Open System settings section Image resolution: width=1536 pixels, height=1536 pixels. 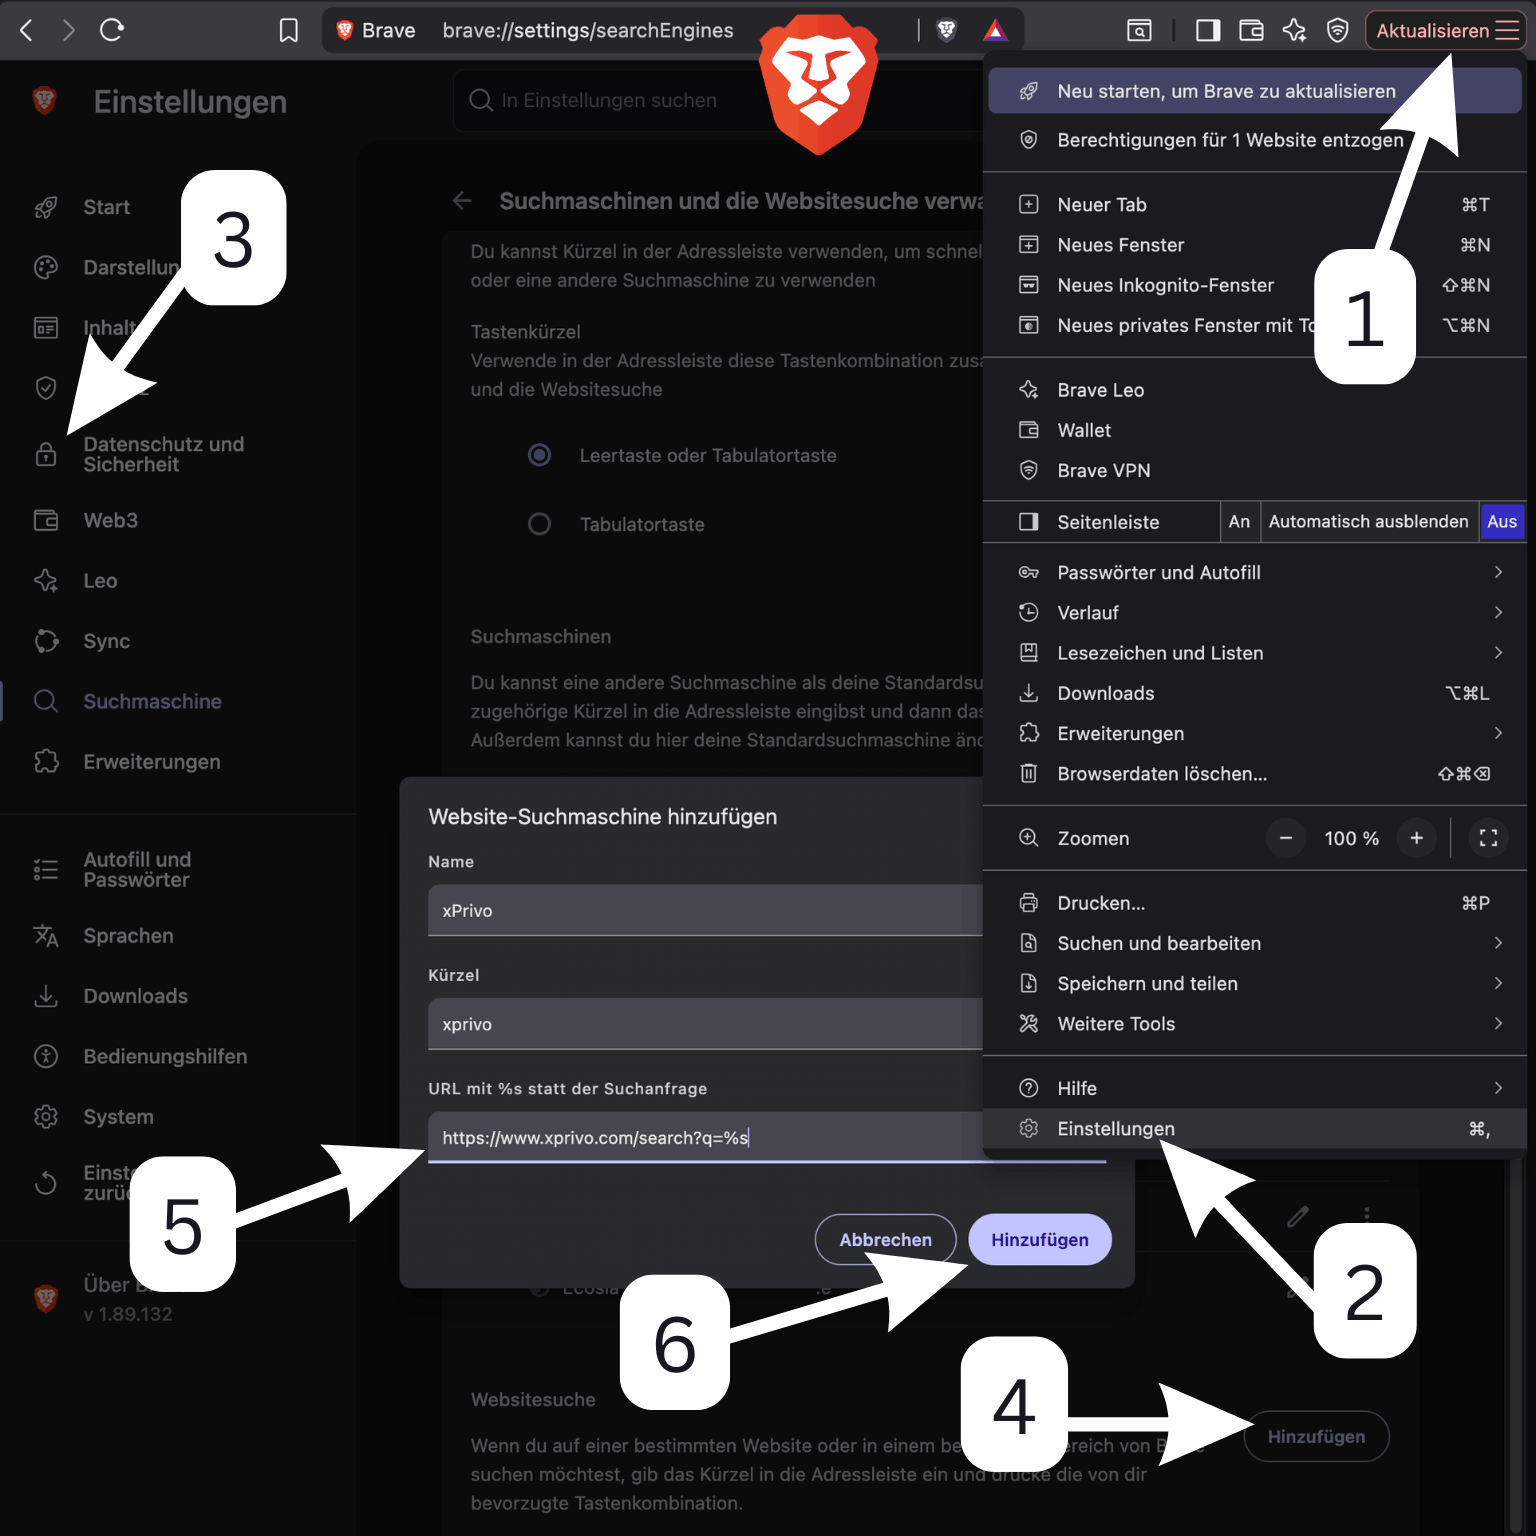118,1117
